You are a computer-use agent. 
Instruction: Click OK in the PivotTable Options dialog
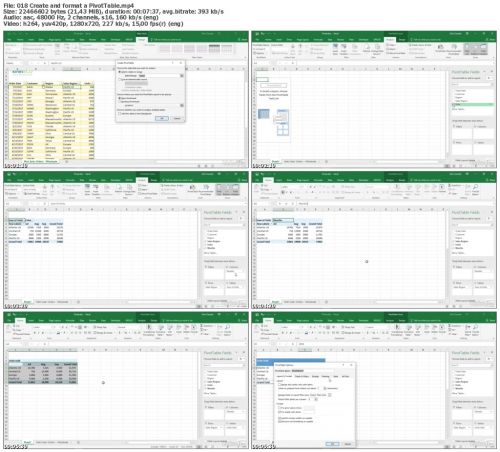click(332, 444)
